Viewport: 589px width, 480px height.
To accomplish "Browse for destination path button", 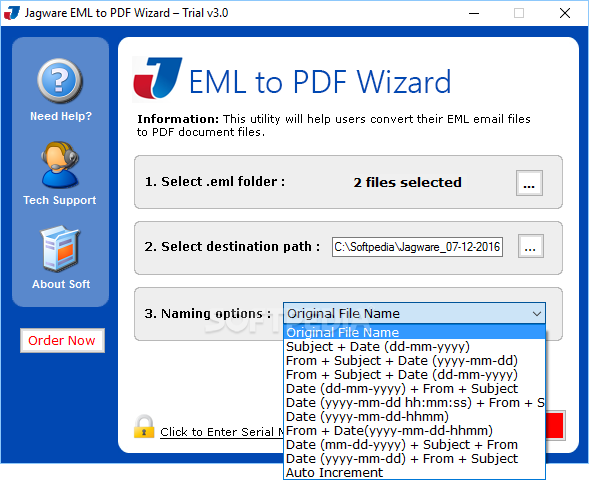I will tap(530, 246).
